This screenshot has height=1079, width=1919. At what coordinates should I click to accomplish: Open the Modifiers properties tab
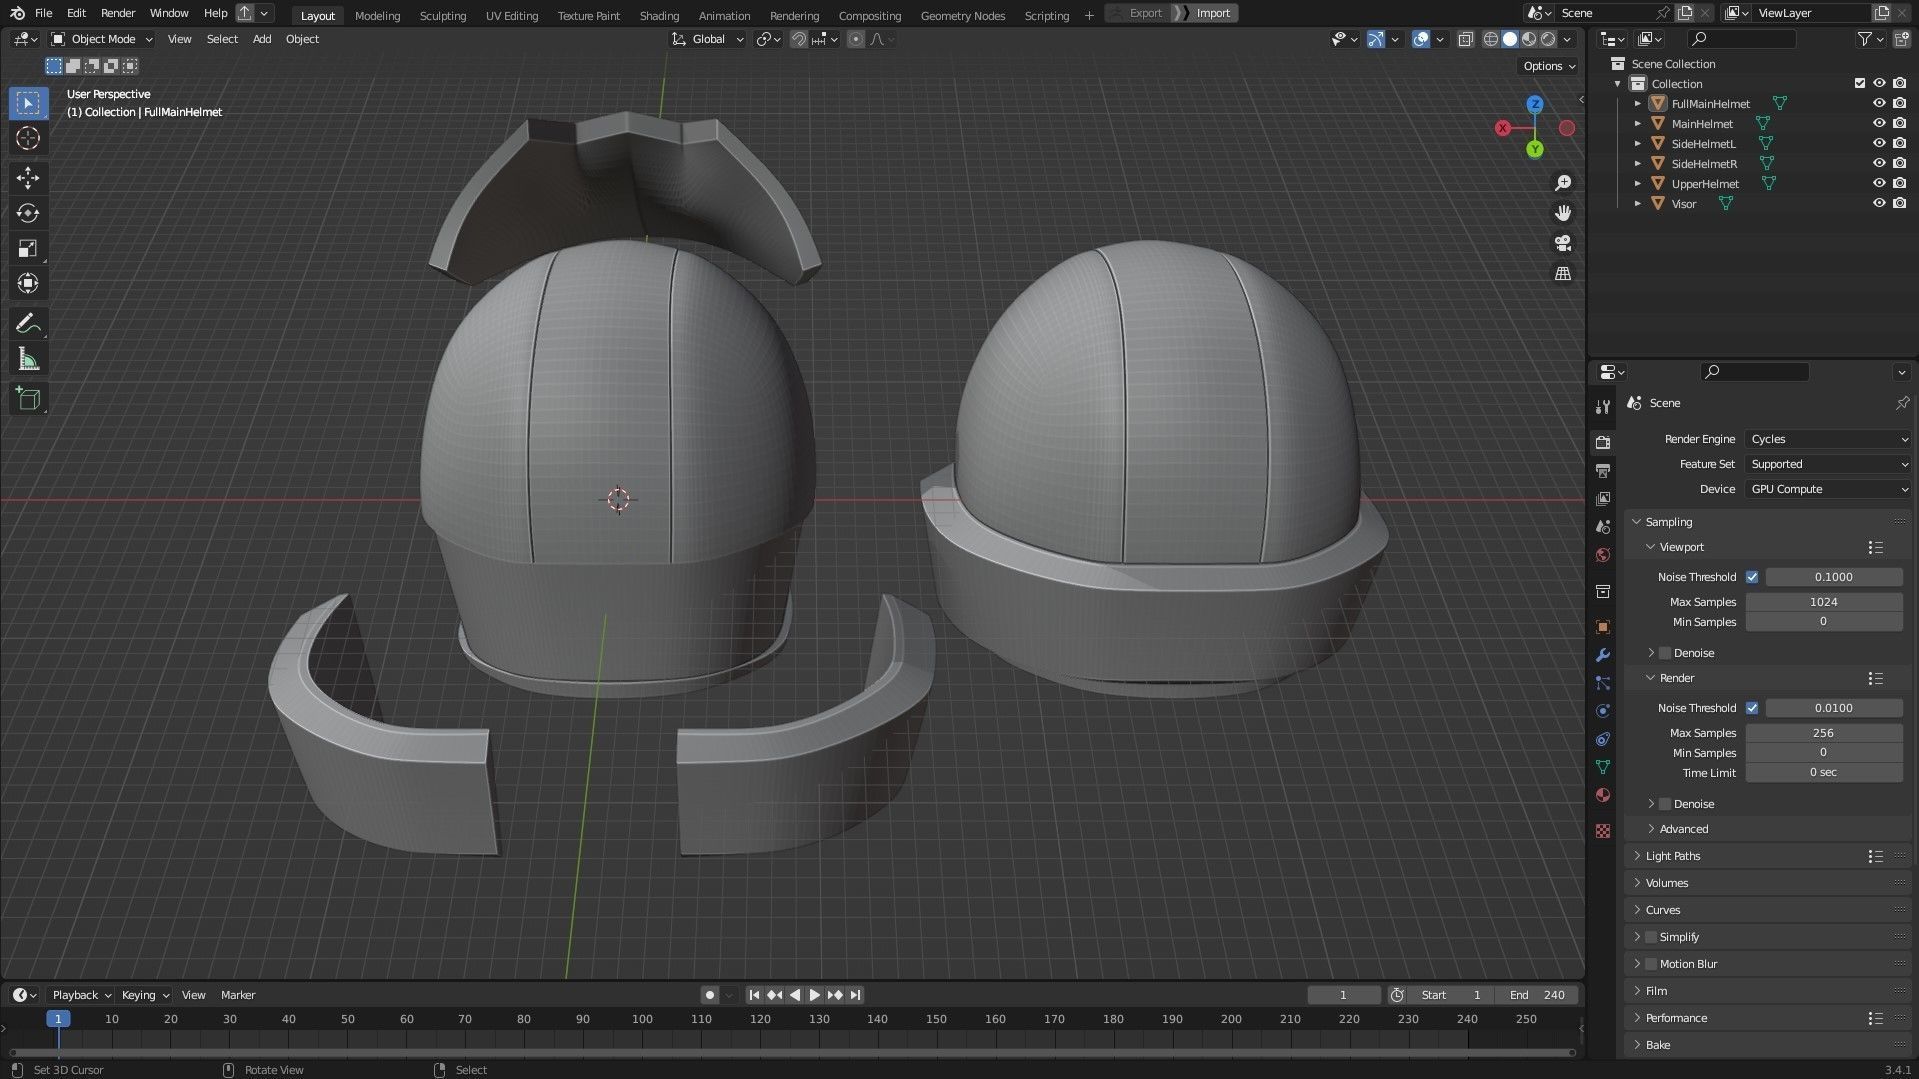1603,655
